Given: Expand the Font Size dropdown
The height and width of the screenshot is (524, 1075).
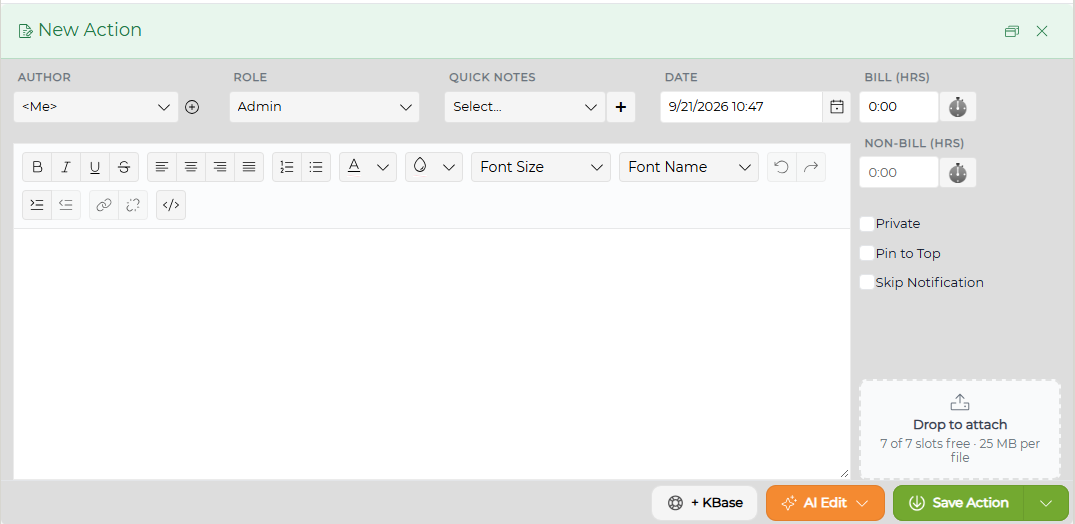Looking at the screenshot, I should point(541,167).
